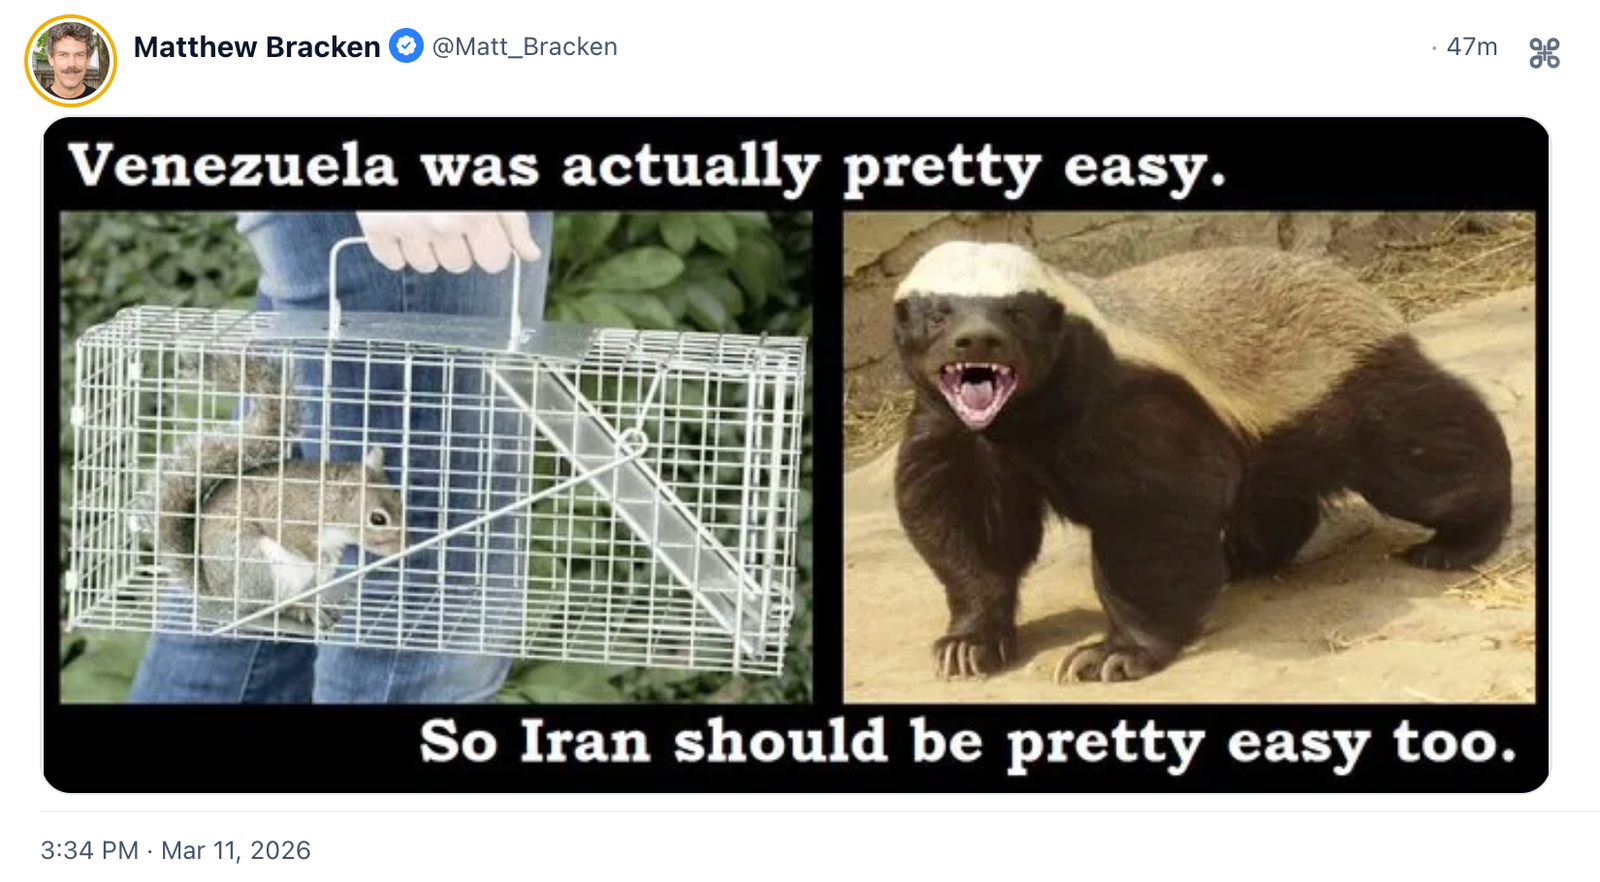Image resolution: width=1600 pixels, height=882 pixels.
Task: Click the command-symbol icon at top right
Action: coord(1544,53)
